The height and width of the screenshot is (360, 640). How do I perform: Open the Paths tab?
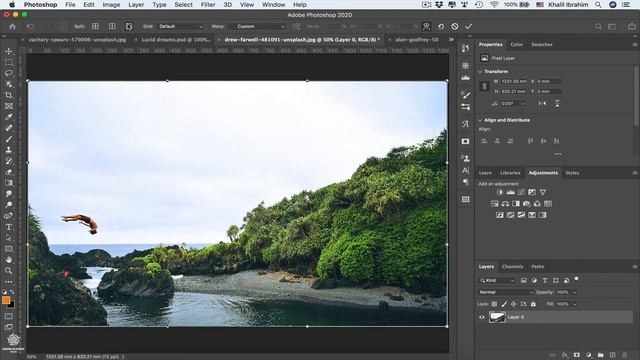coord(538,267)
